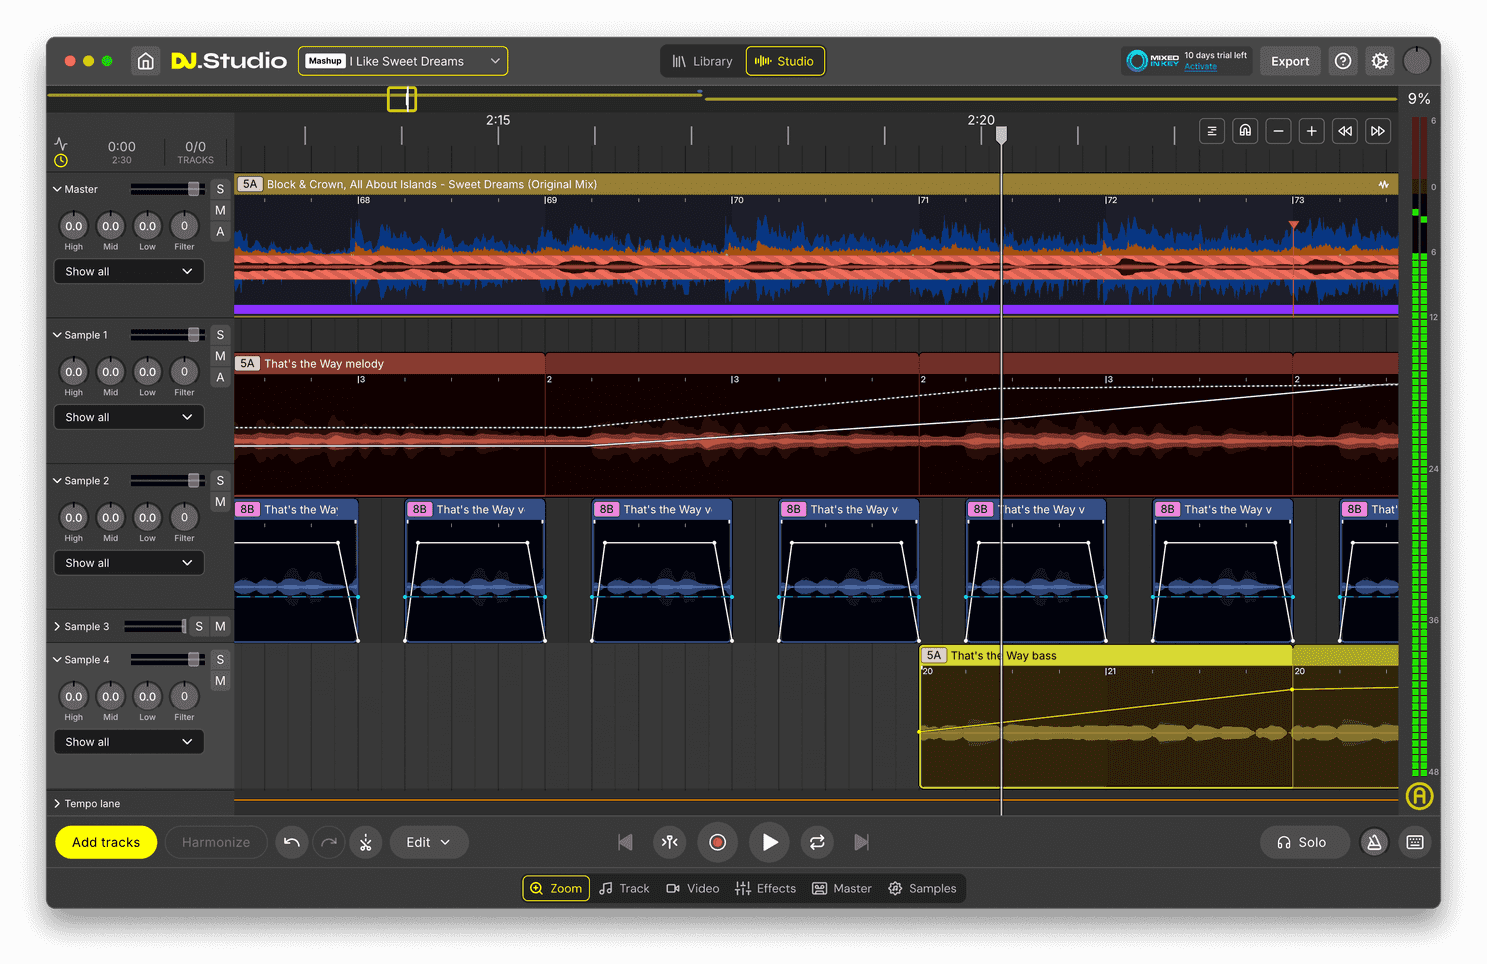1487x964 pixels.
Task: Click the waveform icon on Sweet Dreams clip
Action: coord(1384,184)
